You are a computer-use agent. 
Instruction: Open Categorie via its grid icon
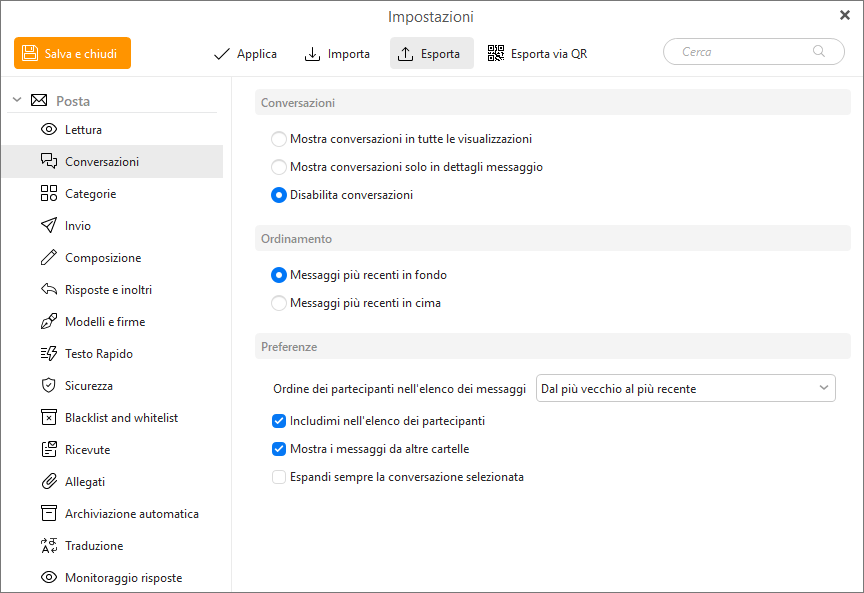pyautogui.click(x=48, y=194)
